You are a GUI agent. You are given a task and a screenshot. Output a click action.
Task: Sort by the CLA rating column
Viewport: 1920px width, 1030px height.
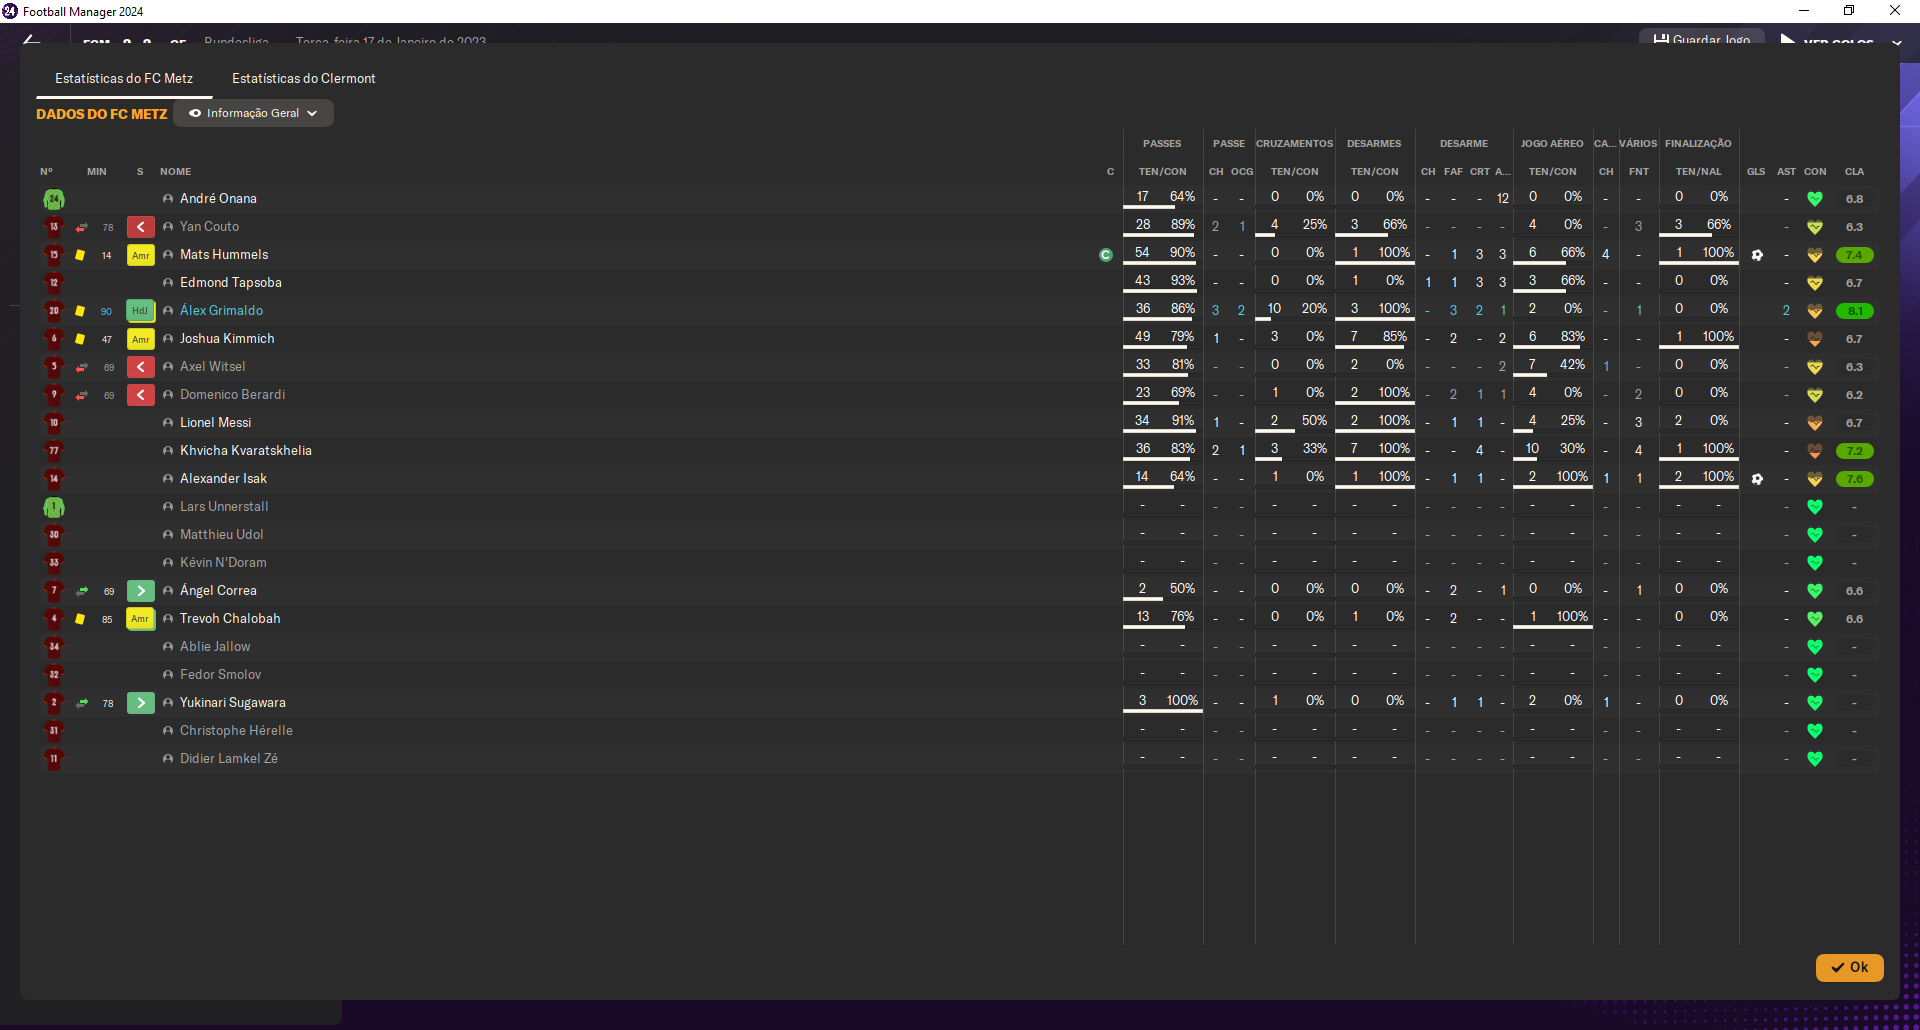click(x=1854, y=172)
